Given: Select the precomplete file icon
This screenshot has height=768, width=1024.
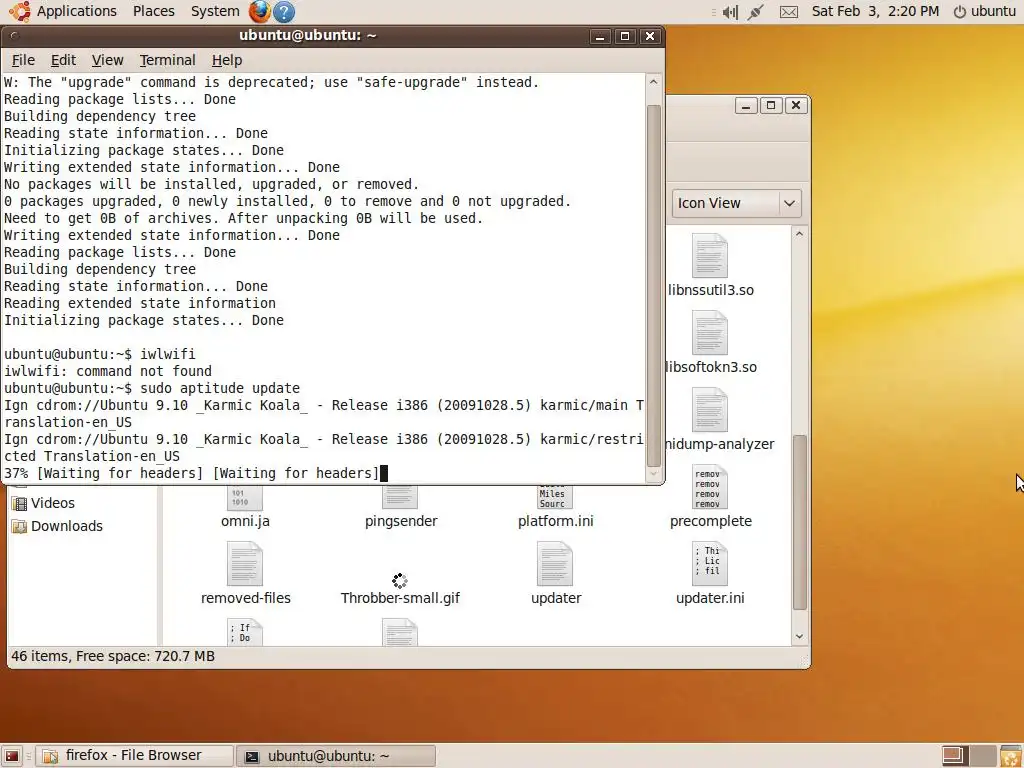Looking at the screenshot, I should coord(709,488).
